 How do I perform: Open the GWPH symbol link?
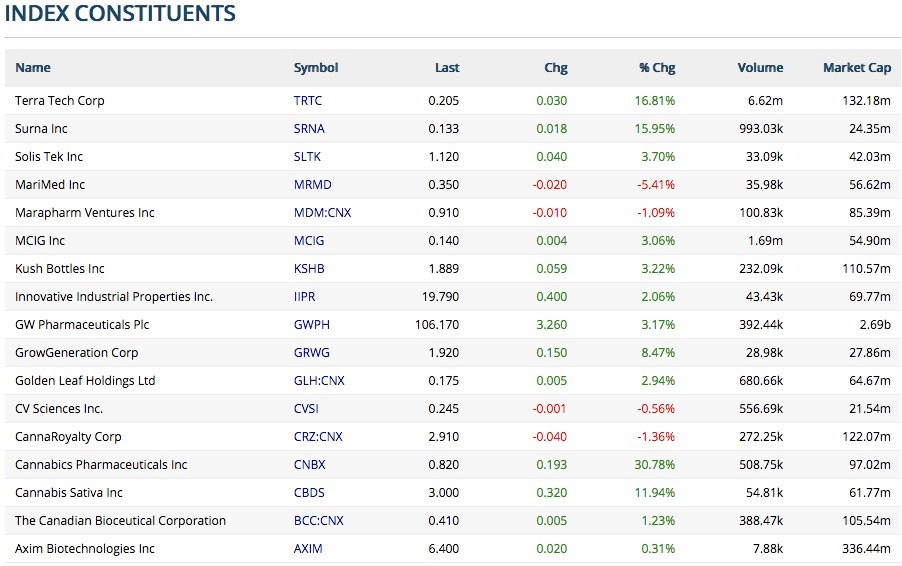pos(312,324)
